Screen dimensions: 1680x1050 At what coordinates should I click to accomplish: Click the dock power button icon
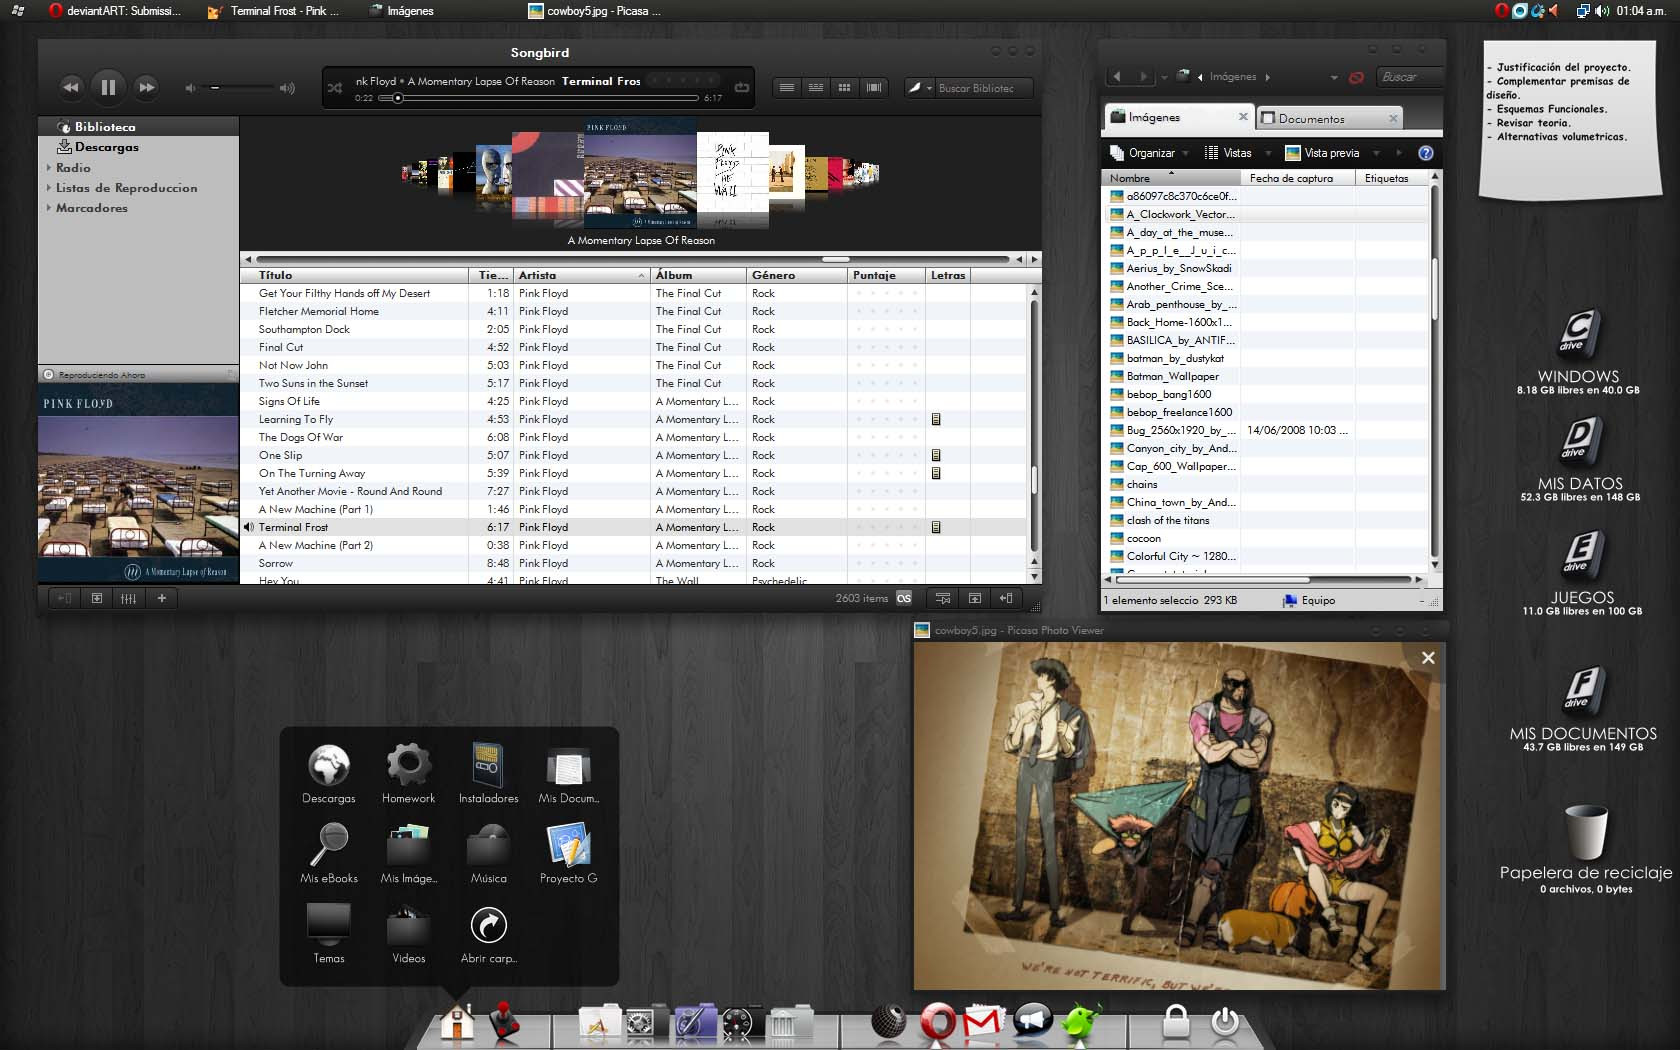[x=1225, y=1022]
